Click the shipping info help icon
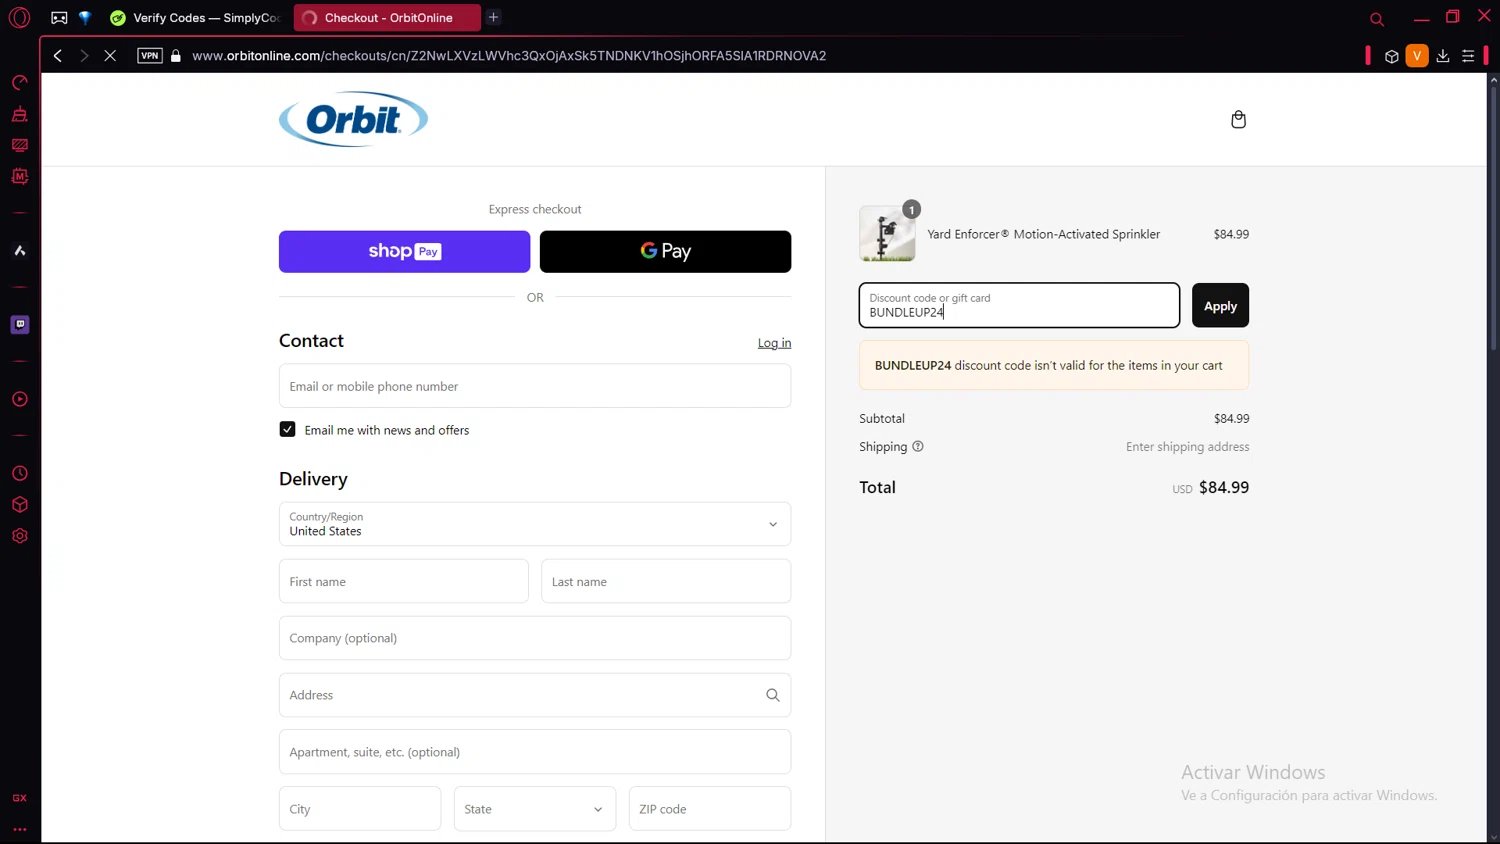The height and width of the screenshot is (844, 1500). pos(918,447)
